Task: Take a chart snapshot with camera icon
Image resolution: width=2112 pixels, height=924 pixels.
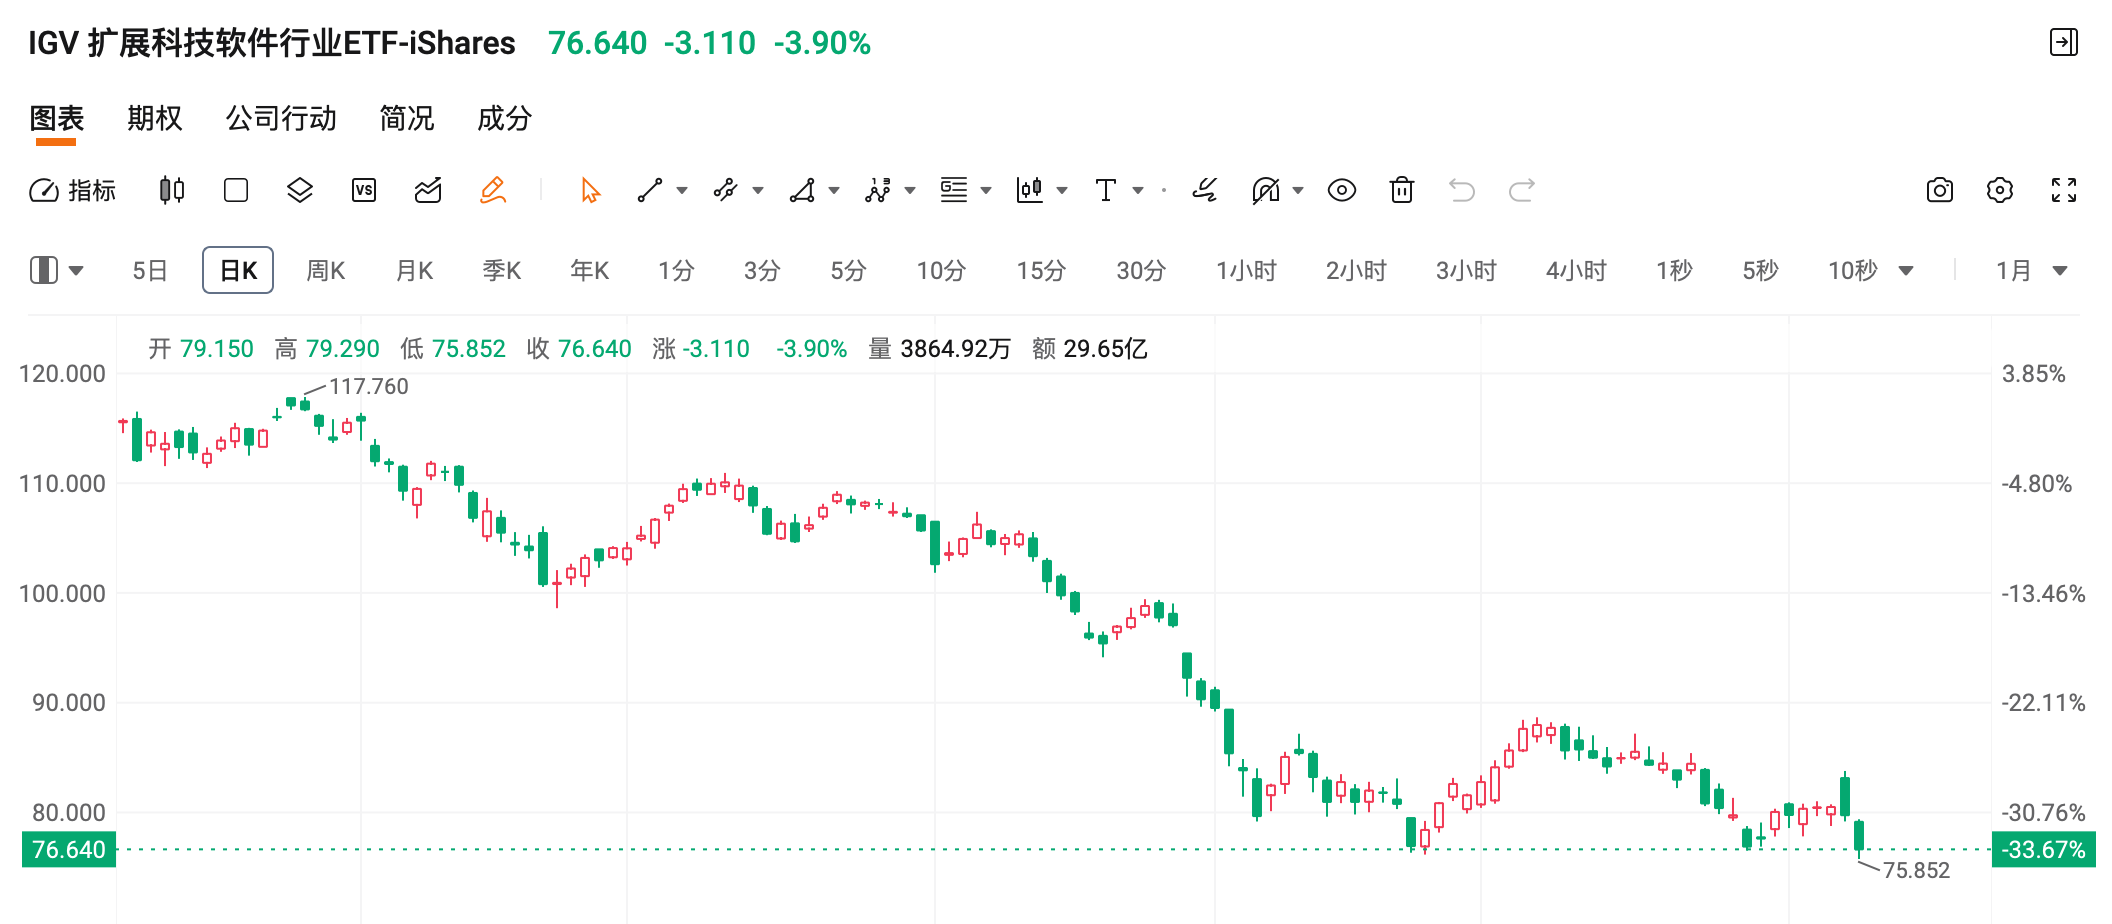Action: click(1940, 190)
